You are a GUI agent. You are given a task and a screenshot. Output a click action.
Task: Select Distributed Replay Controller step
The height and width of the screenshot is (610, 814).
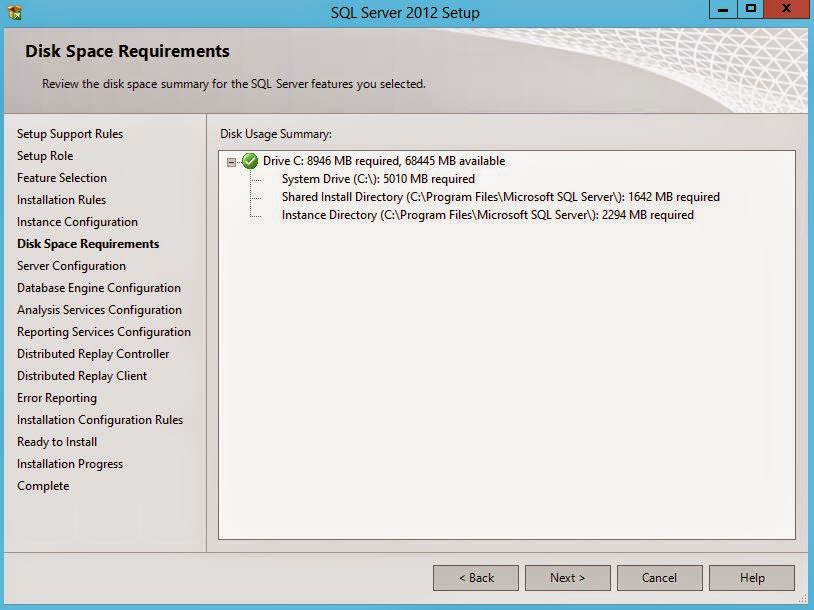pyautogui.click(x=93, y=354)
